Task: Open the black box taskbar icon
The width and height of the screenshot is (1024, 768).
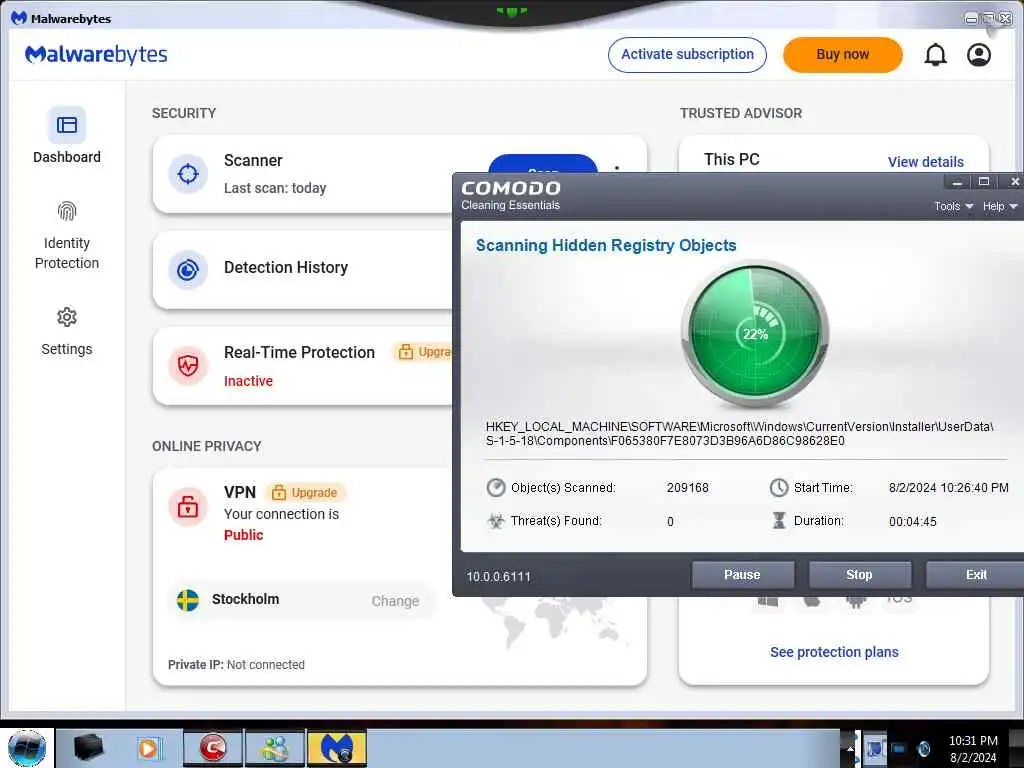Action: click(89, 748)
